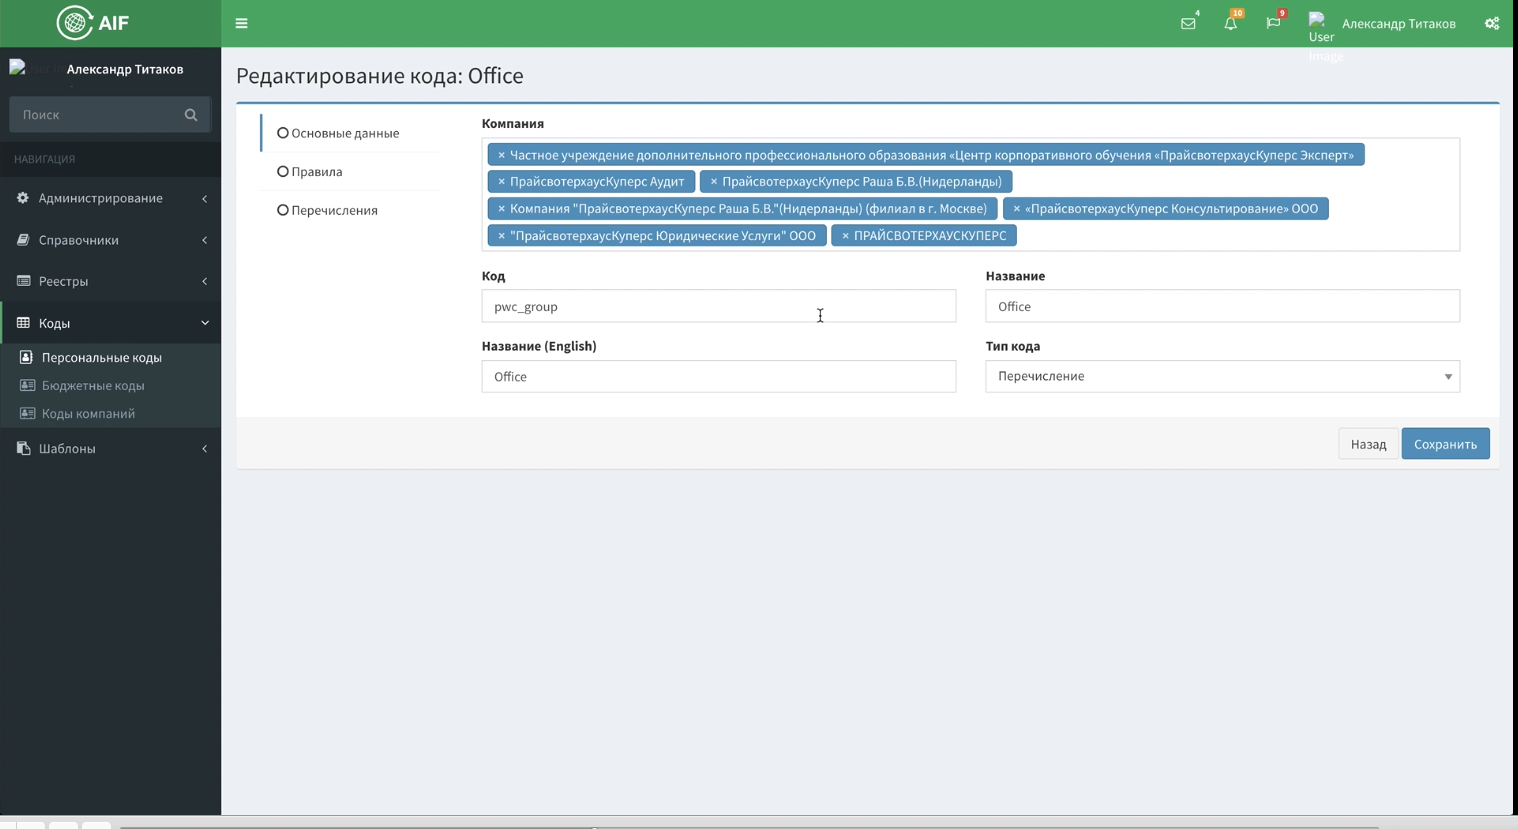
Task: Click the Коды компаний card icon
Action: tap(27, 413)
